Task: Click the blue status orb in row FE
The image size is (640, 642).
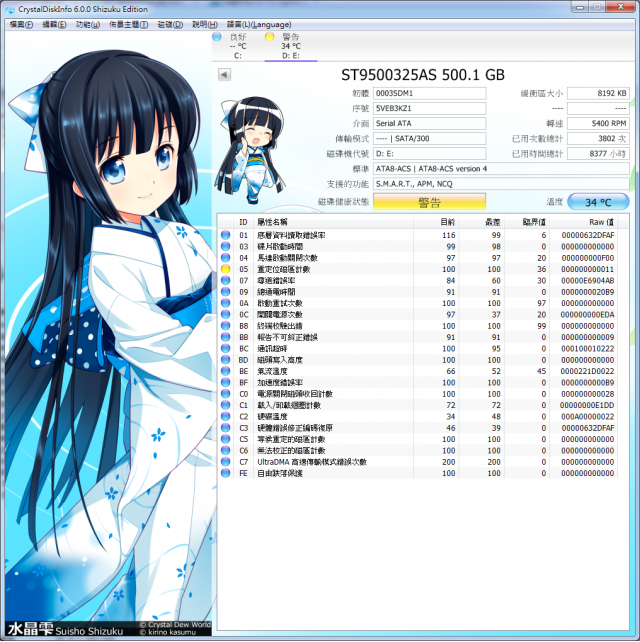Action: tap(225, 473)
